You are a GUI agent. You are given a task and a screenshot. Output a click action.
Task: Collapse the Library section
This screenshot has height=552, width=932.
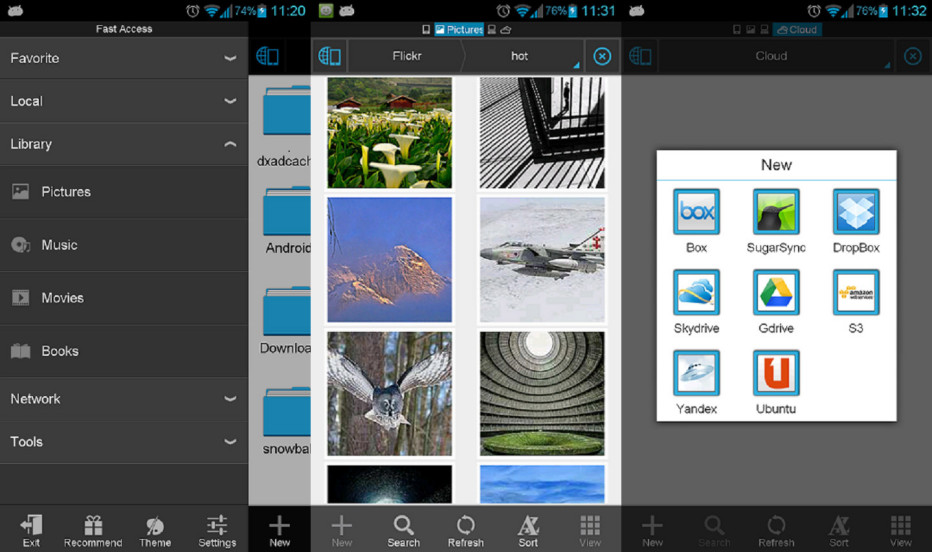tap(123, 144)
